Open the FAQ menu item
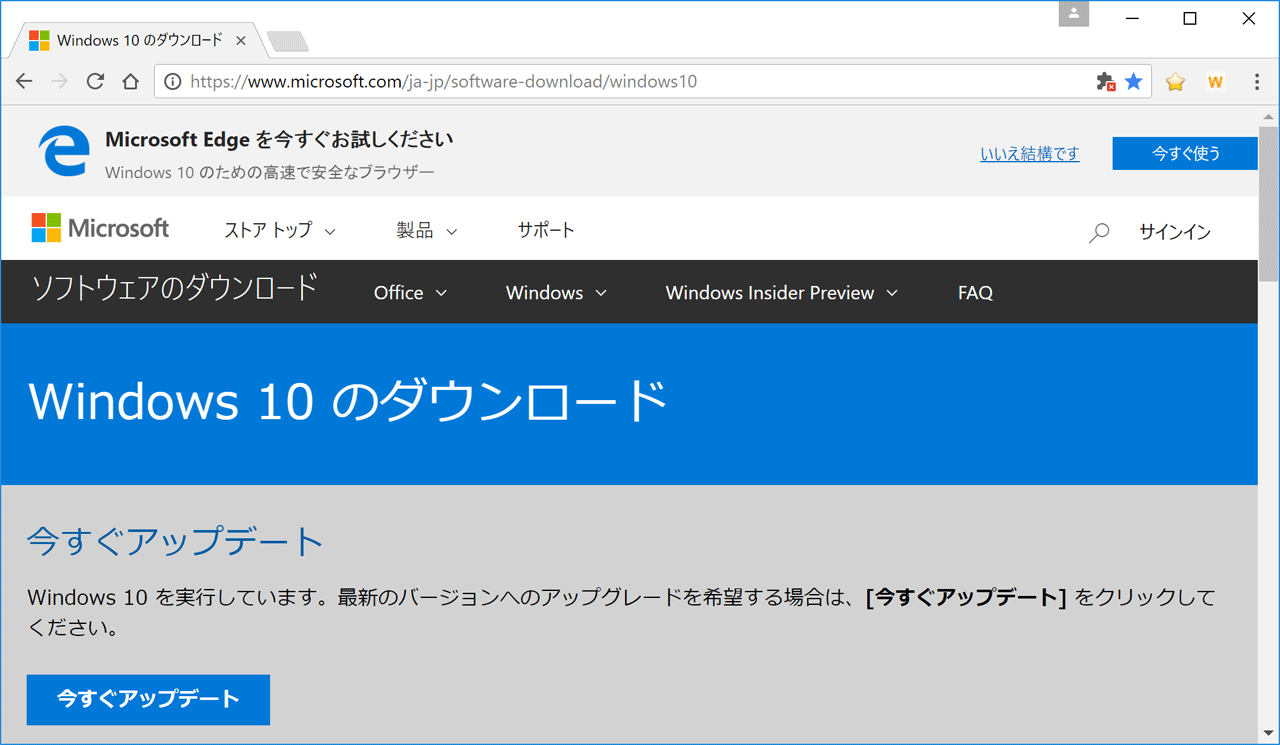Image resolution: width=1280 pixels, height=745 pixels. pos(975,293)
